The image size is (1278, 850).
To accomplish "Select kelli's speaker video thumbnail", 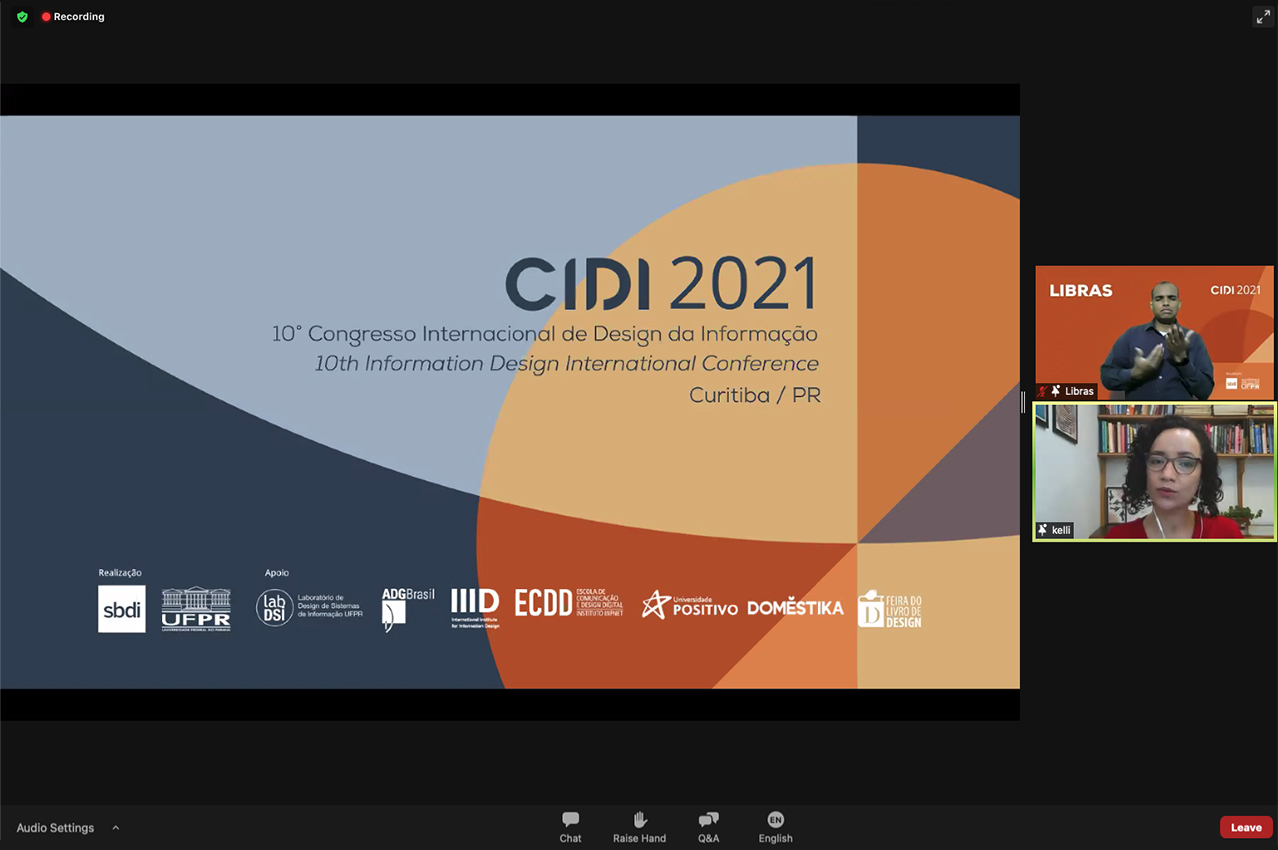I will pos(1154,472).
